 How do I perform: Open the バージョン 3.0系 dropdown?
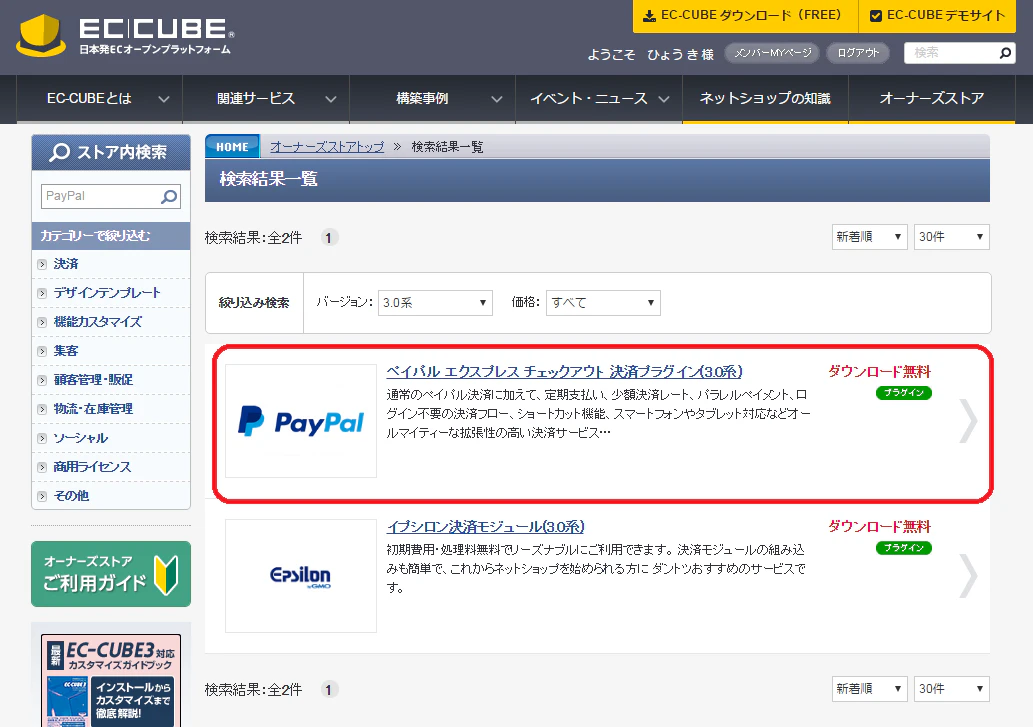pyautogui.click(x=435, y=303)
